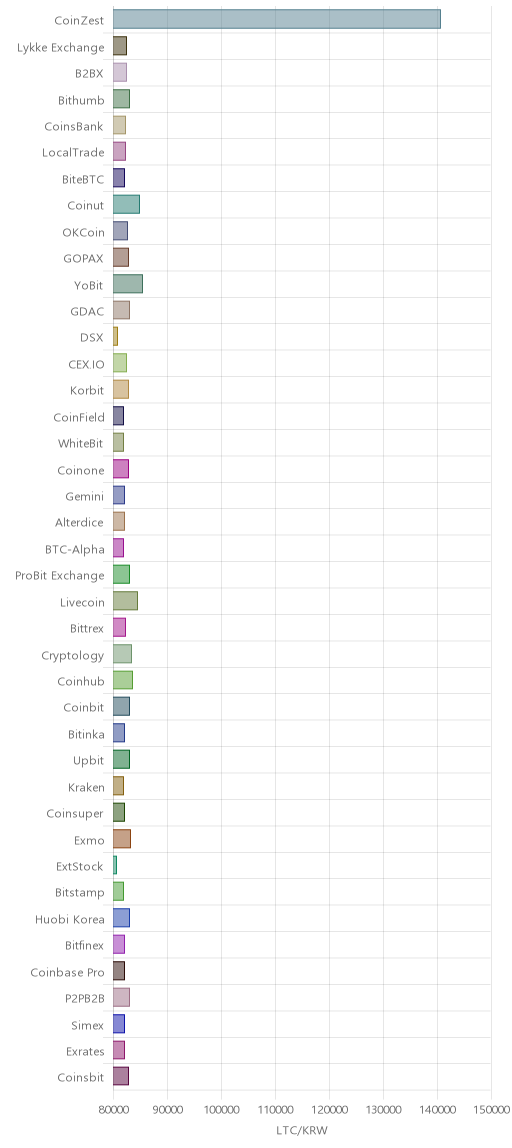This screenshot has height=1148, width=512.
Task: Click the Coinut teal bar
Action: (127, 204)
